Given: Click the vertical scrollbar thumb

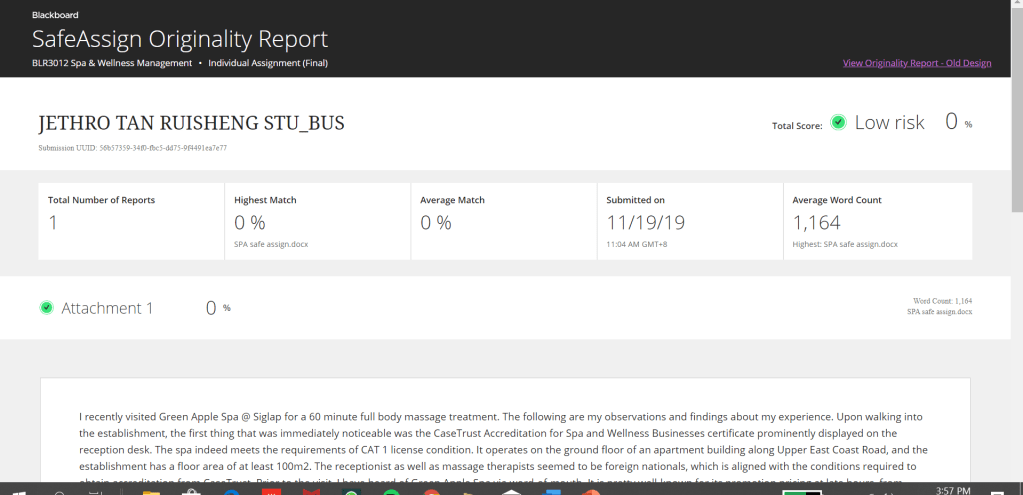Looking at the screenshot, I should tap(1016, 110).
